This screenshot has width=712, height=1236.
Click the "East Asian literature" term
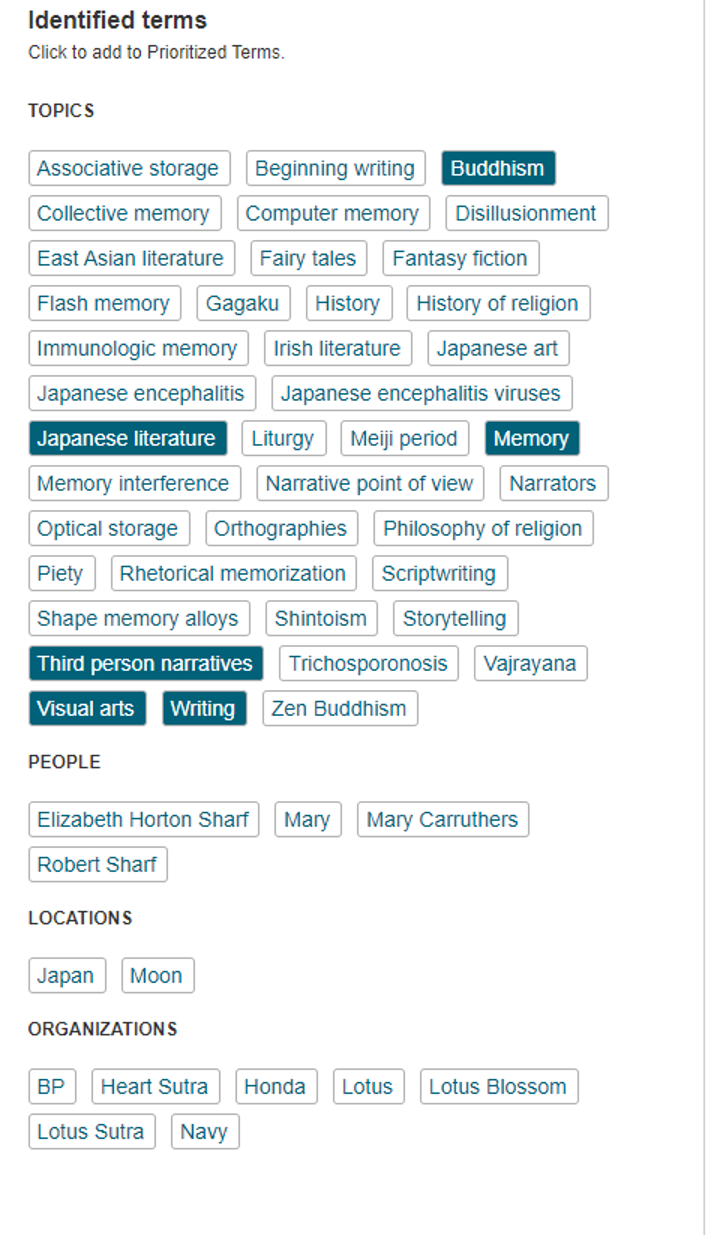131,258
